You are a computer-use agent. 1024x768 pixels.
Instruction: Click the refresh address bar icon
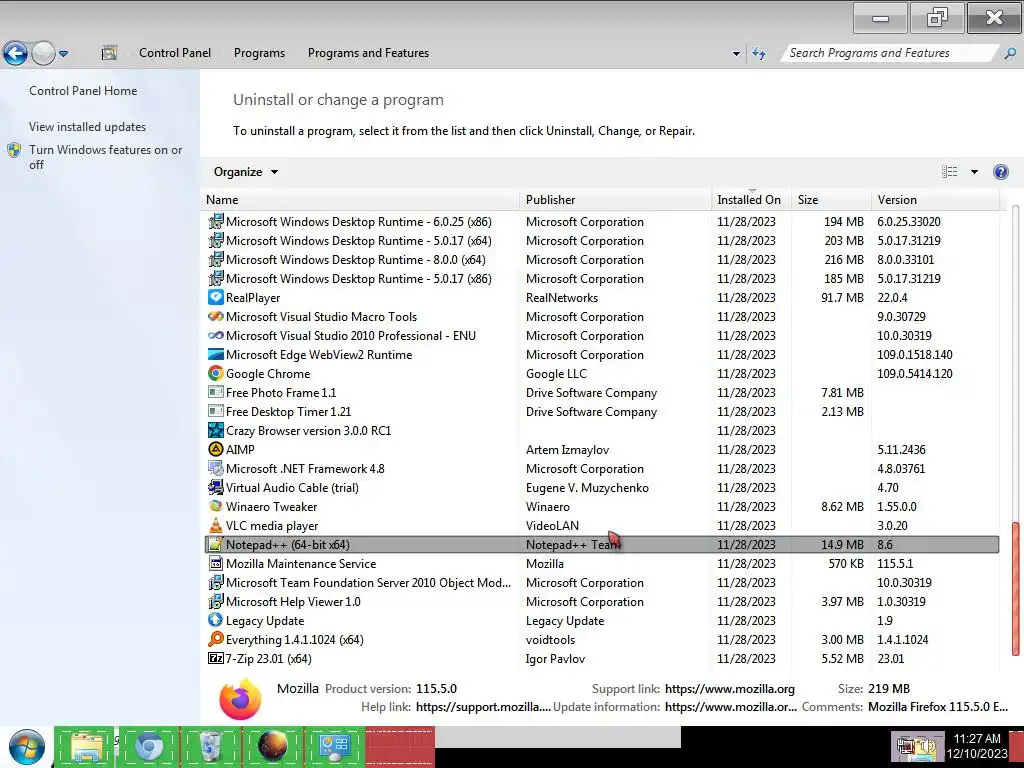759,53
